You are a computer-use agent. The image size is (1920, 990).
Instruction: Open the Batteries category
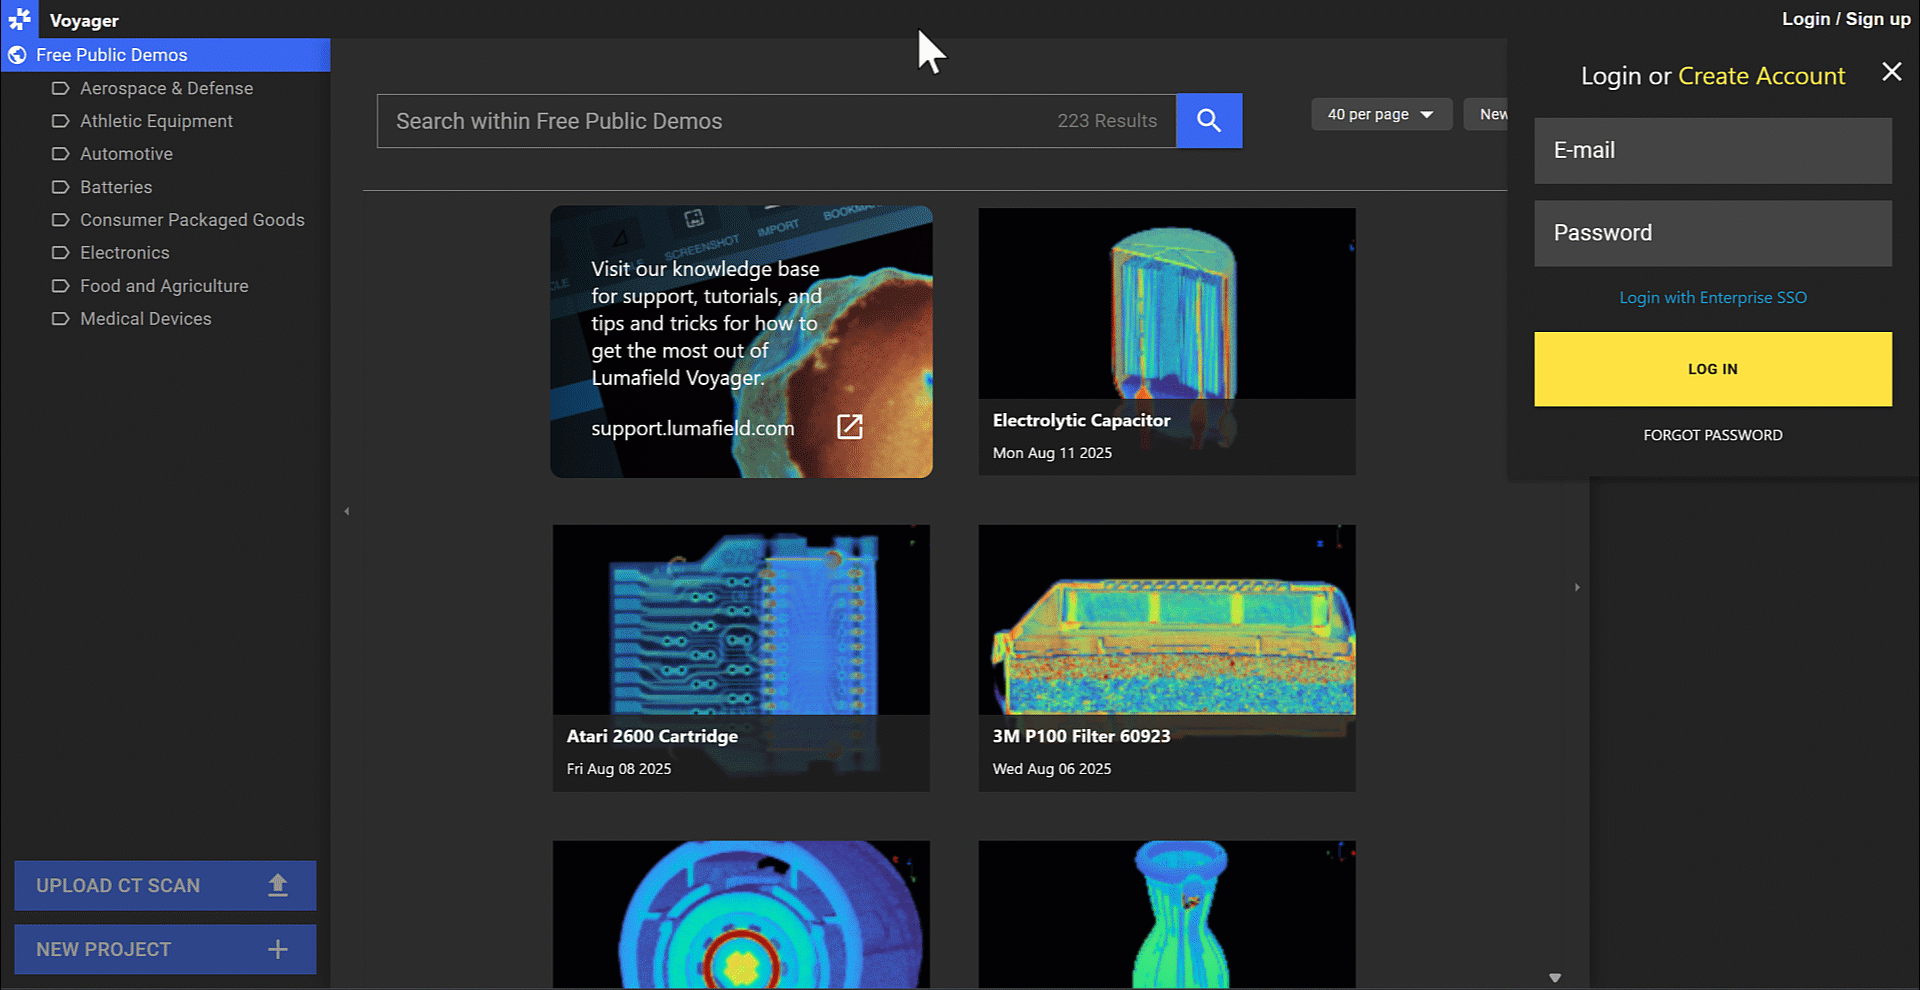116,187
